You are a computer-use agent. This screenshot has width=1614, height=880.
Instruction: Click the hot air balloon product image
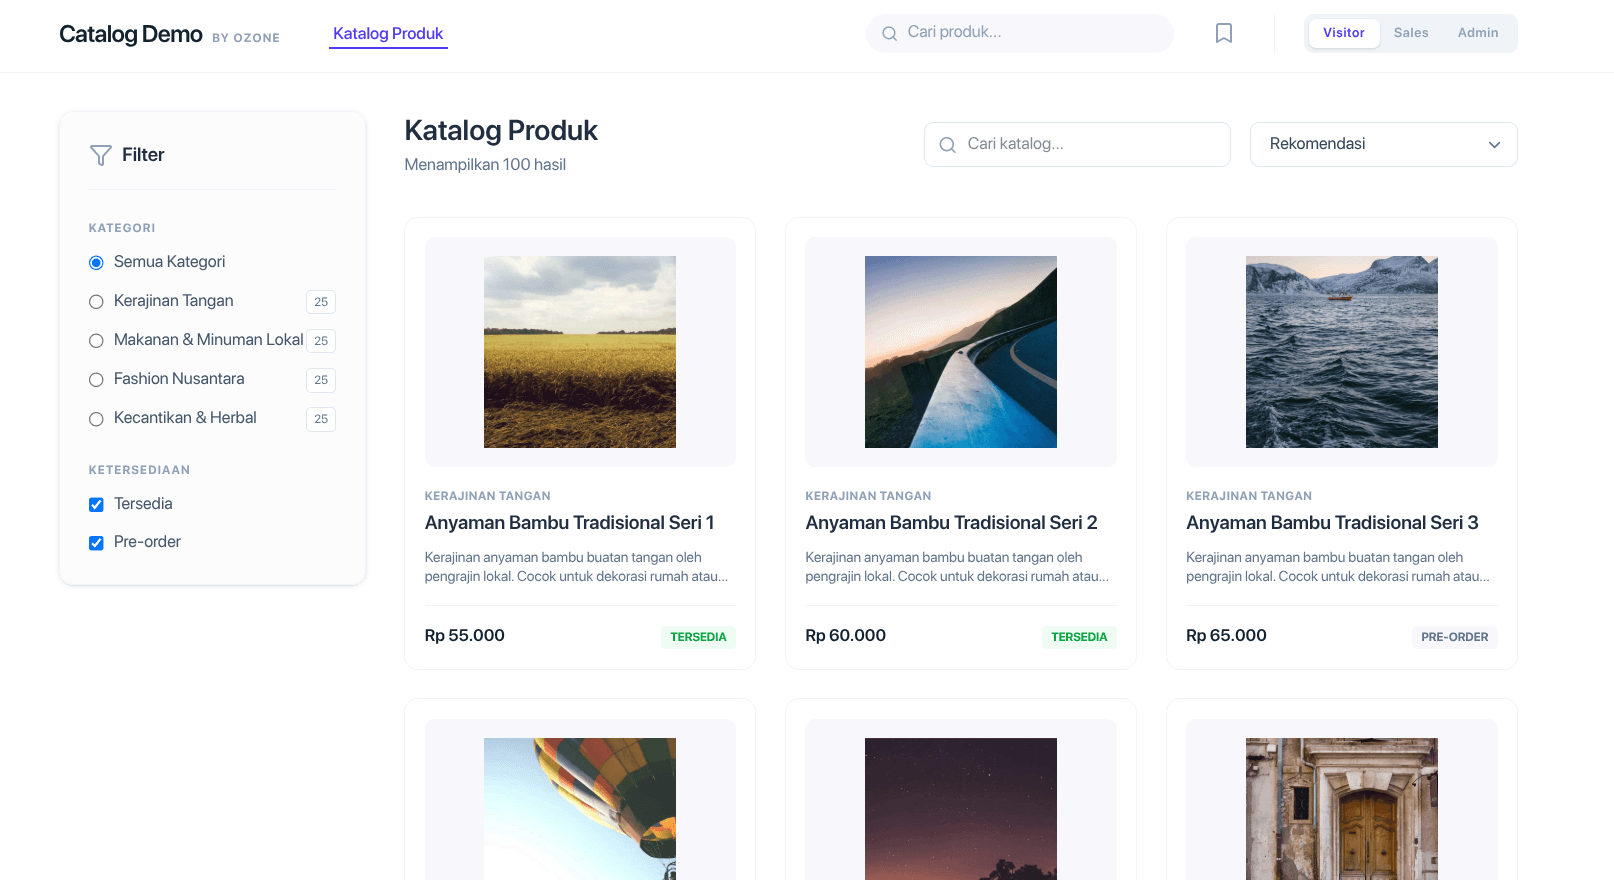point(580,809)
